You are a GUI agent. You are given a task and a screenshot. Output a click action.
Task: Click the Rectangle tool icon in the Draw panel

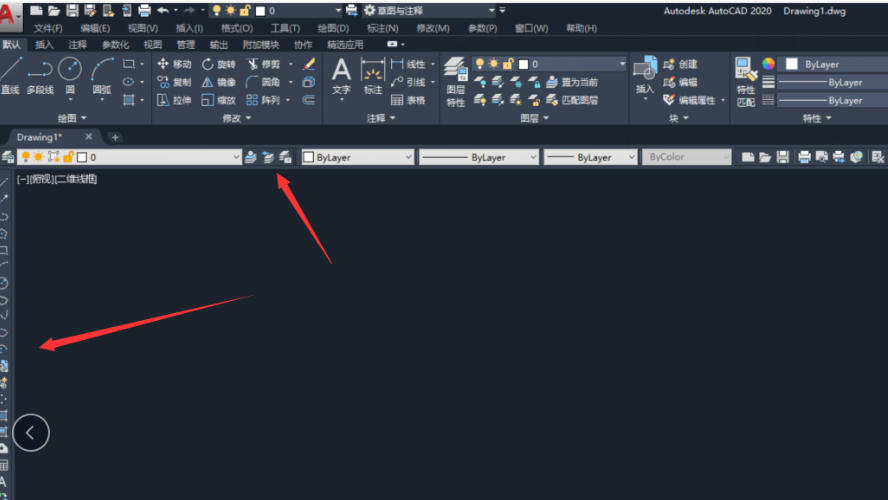129,64
